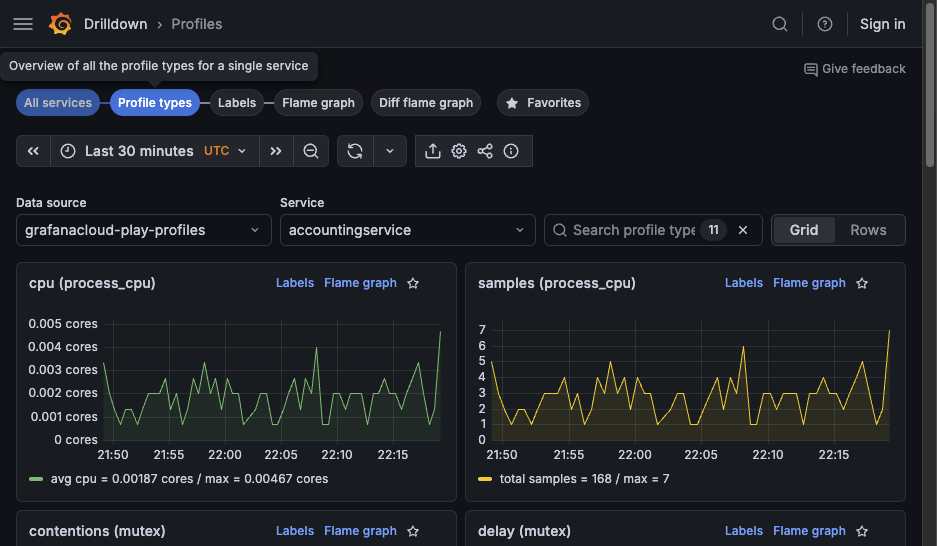Viewport: 937px width, 546px height.
Task: Click the green avg cpu legend swatch
Action: [37, 479]
